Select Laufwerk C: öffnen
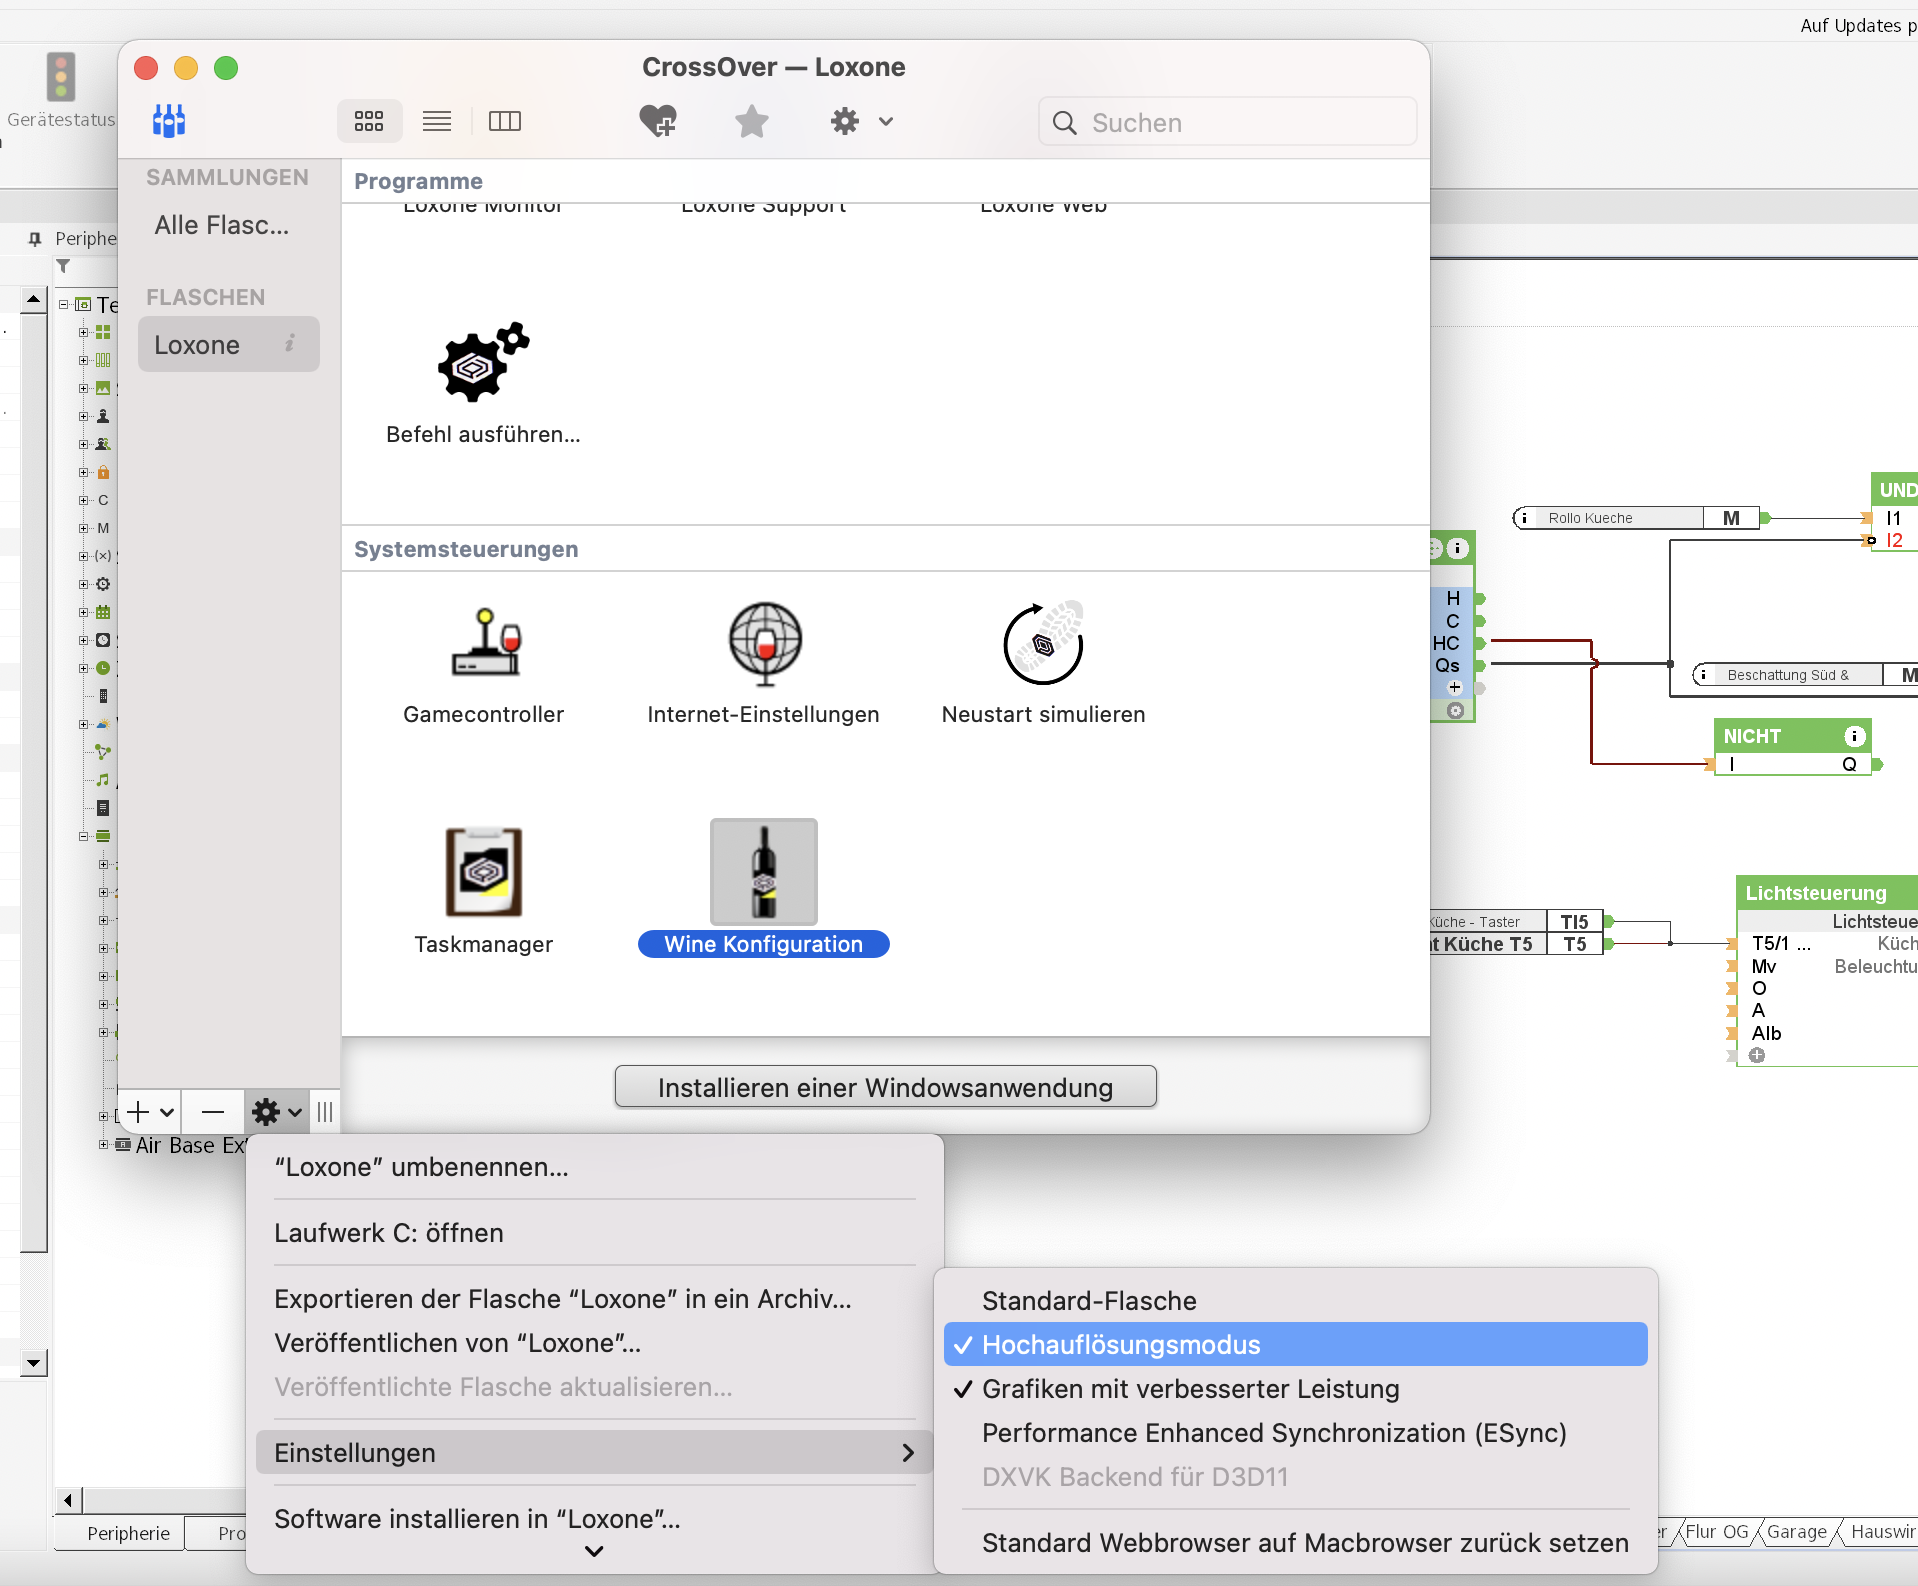This screenshot has height=1586, width=1918. 389,1233
